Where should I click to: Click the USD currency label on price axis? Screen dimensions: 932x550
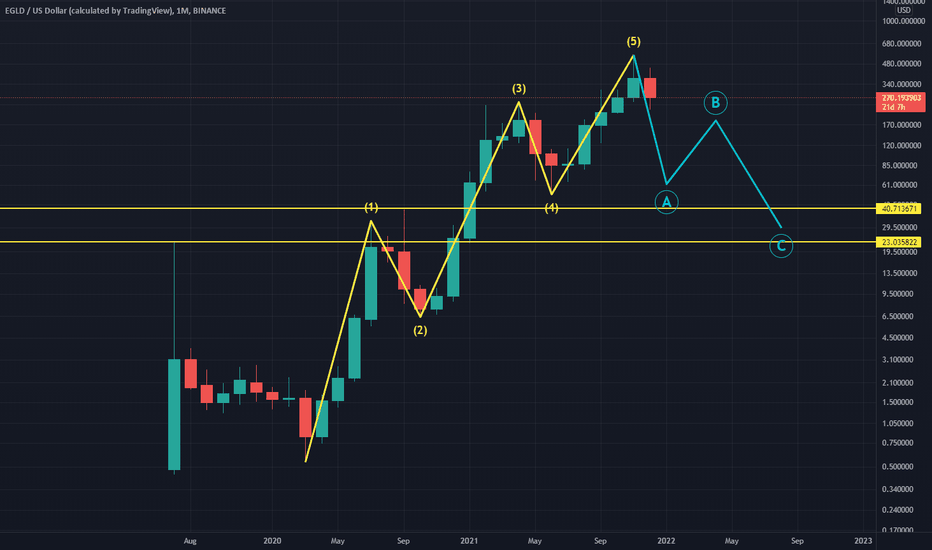pos(903,10)
